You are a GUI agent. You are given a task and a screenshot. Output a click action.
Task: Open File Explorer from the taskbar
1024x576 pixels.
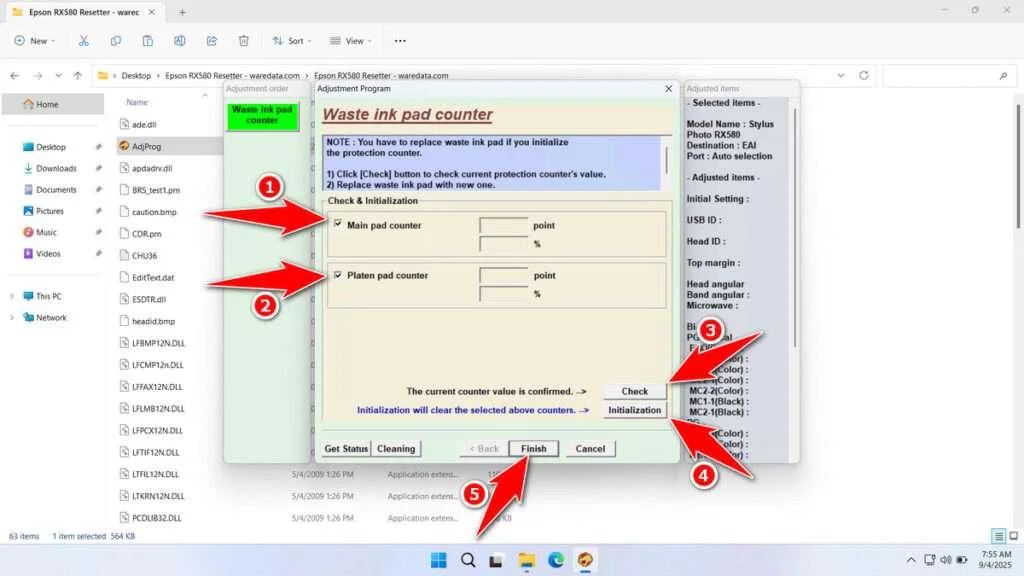[x=526, y=561]
